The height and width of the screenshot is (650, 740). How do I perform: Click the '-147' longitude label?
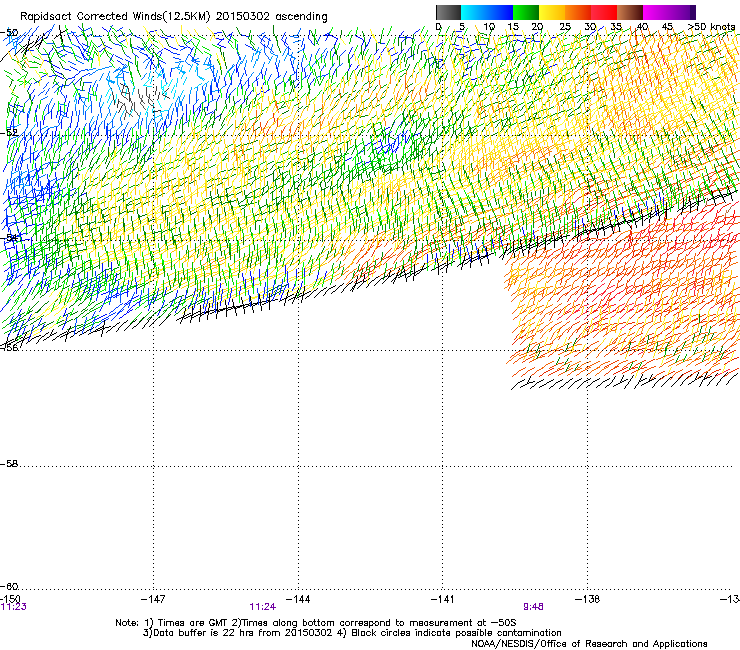coord(153,599)
